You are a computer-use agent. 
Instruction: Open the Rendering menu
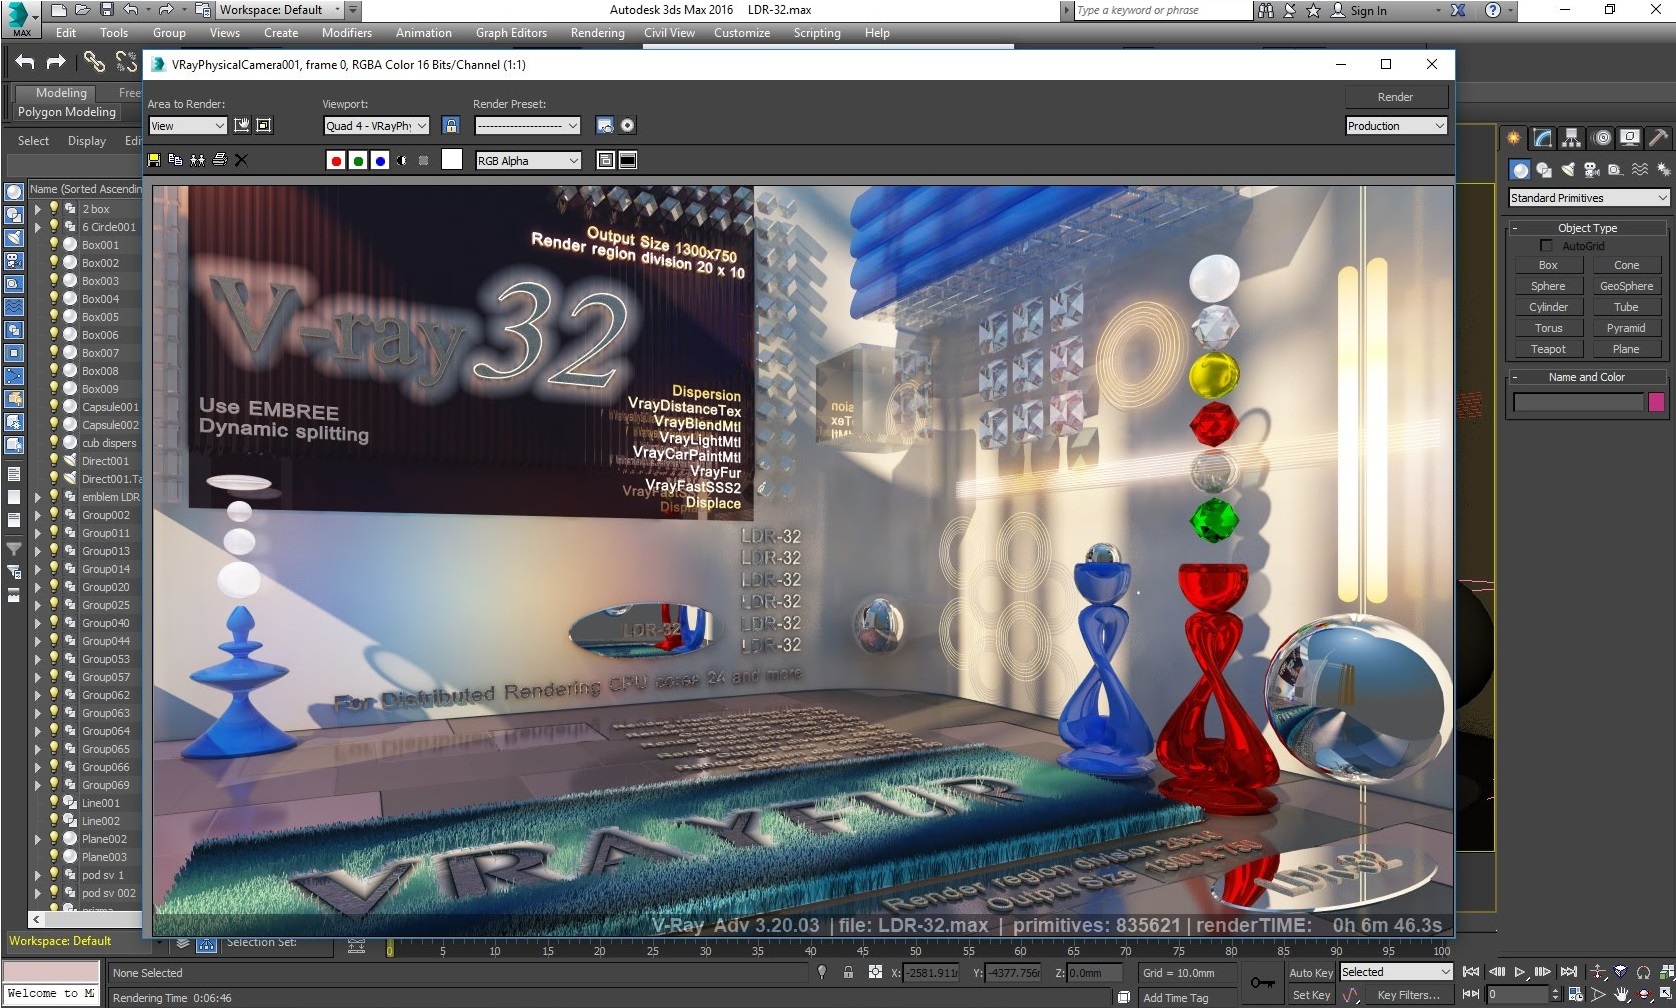tap(597, 33)
